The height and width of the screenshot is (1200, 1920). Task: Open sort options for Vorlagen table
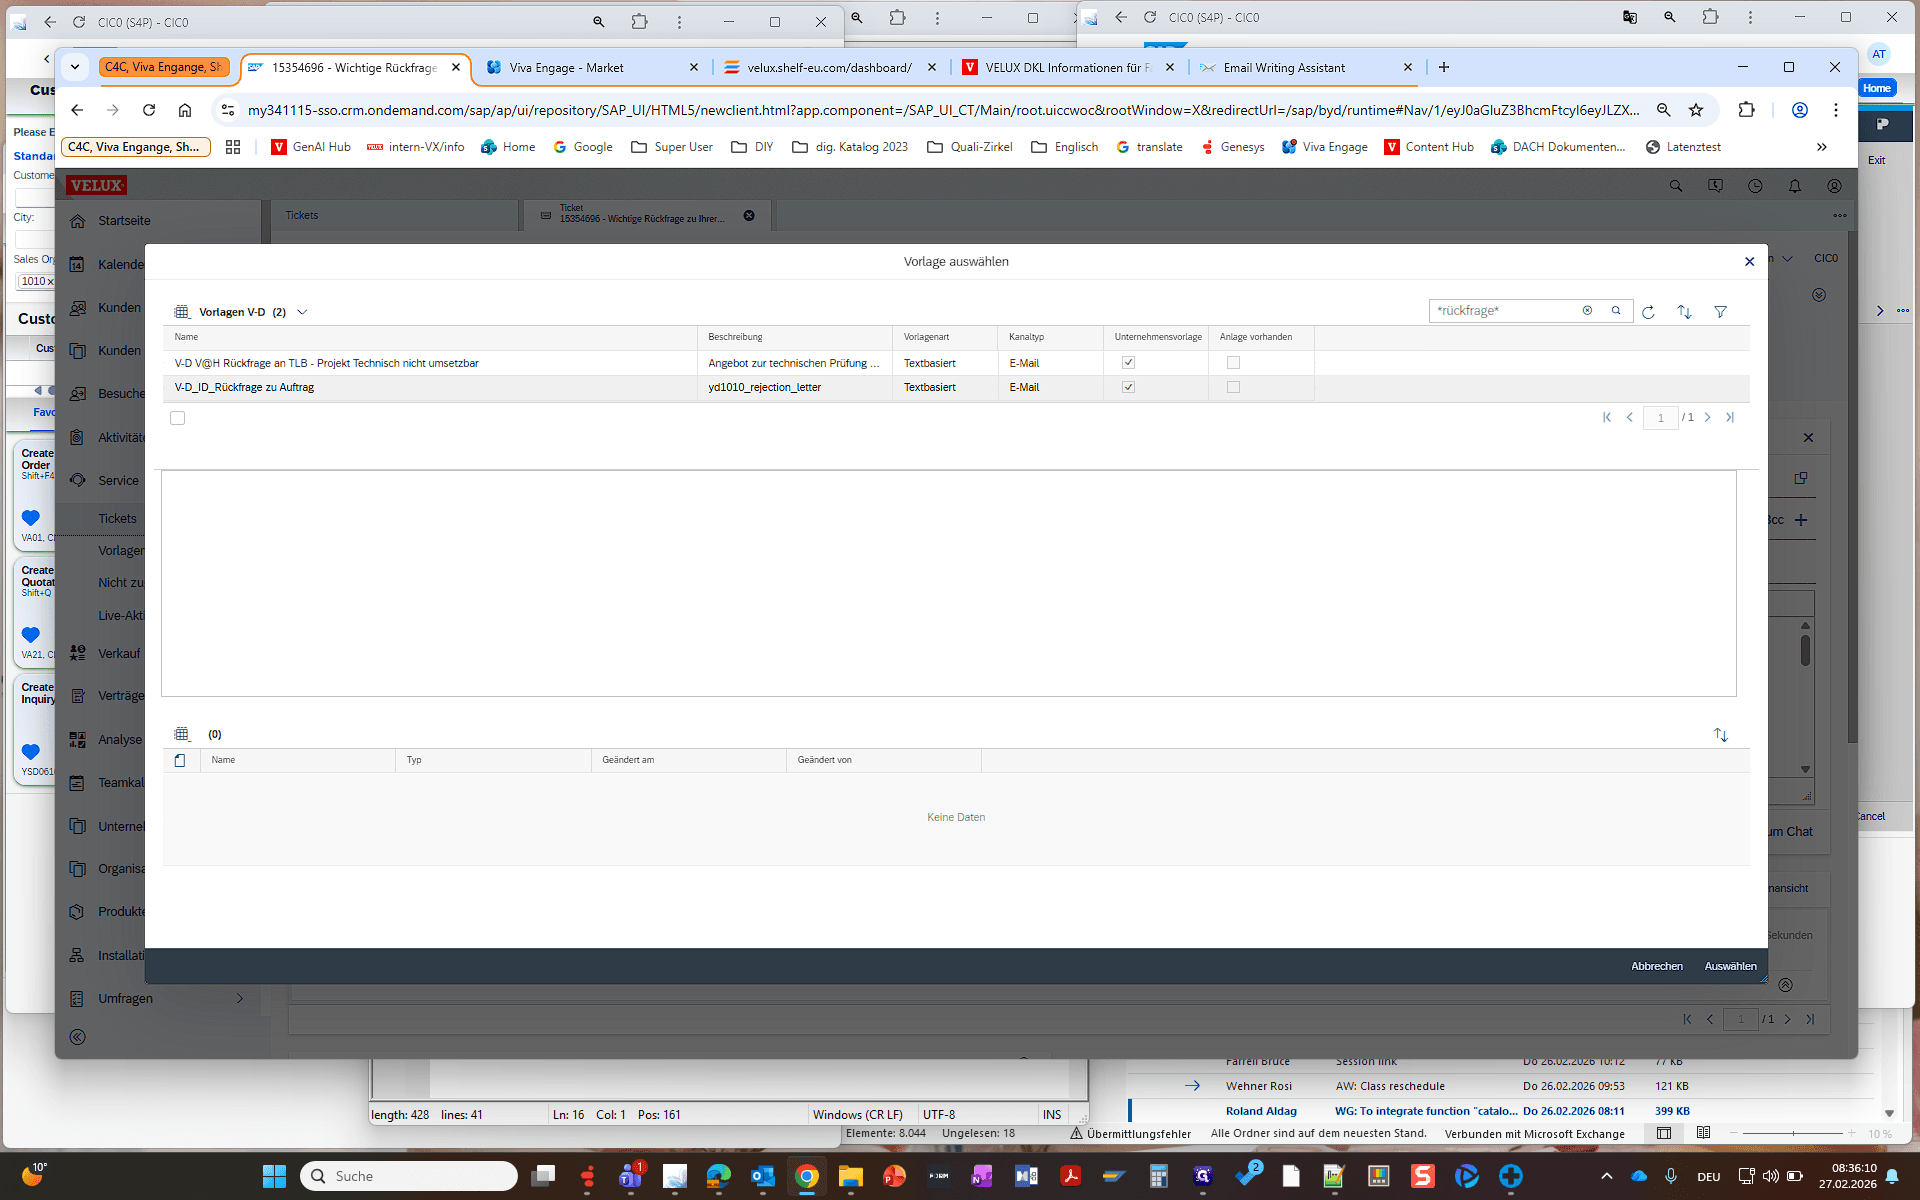(x=1684, y=312)
